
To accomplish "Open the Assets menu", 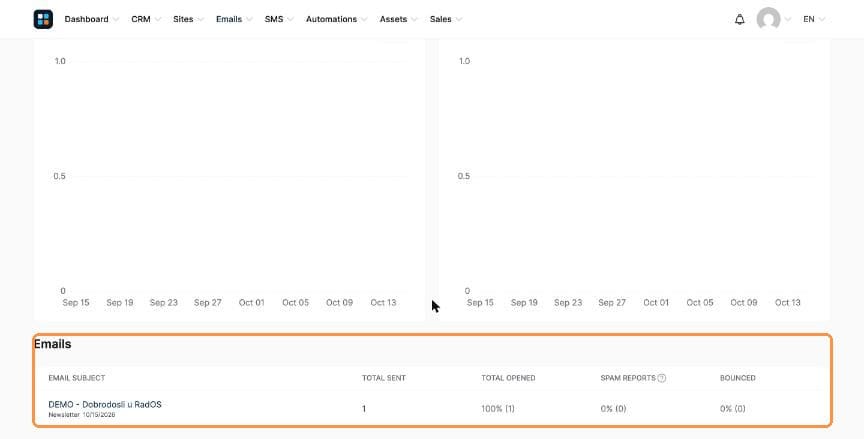I will click(393, 19).
